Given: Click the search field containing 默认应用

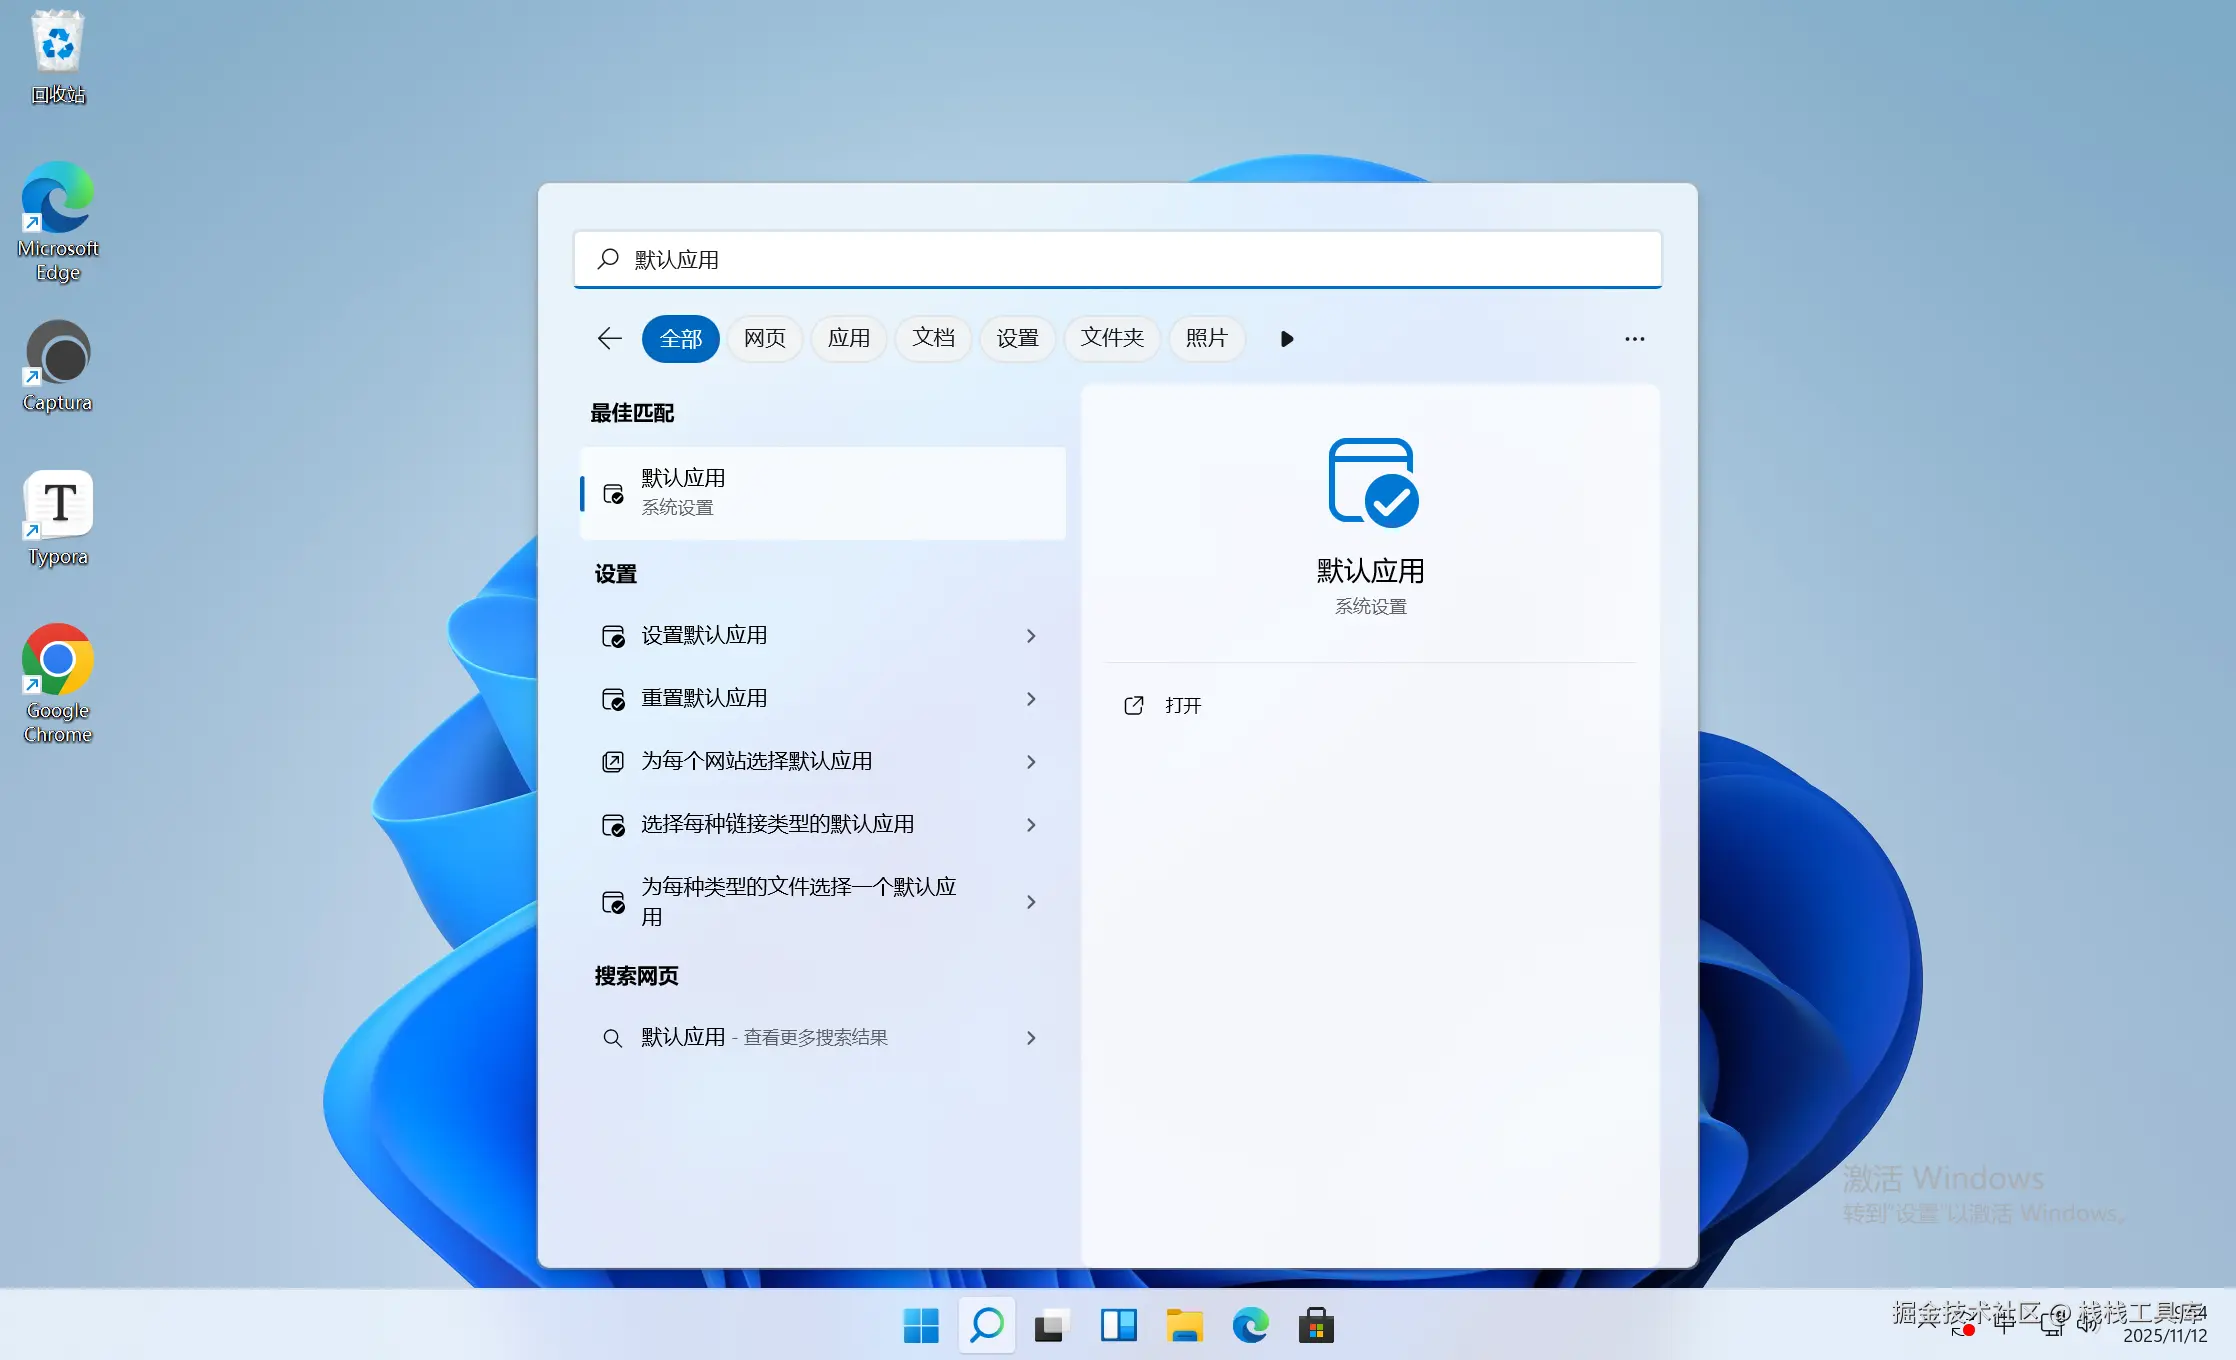Looking at the screenshot, I should [1117, 260].
